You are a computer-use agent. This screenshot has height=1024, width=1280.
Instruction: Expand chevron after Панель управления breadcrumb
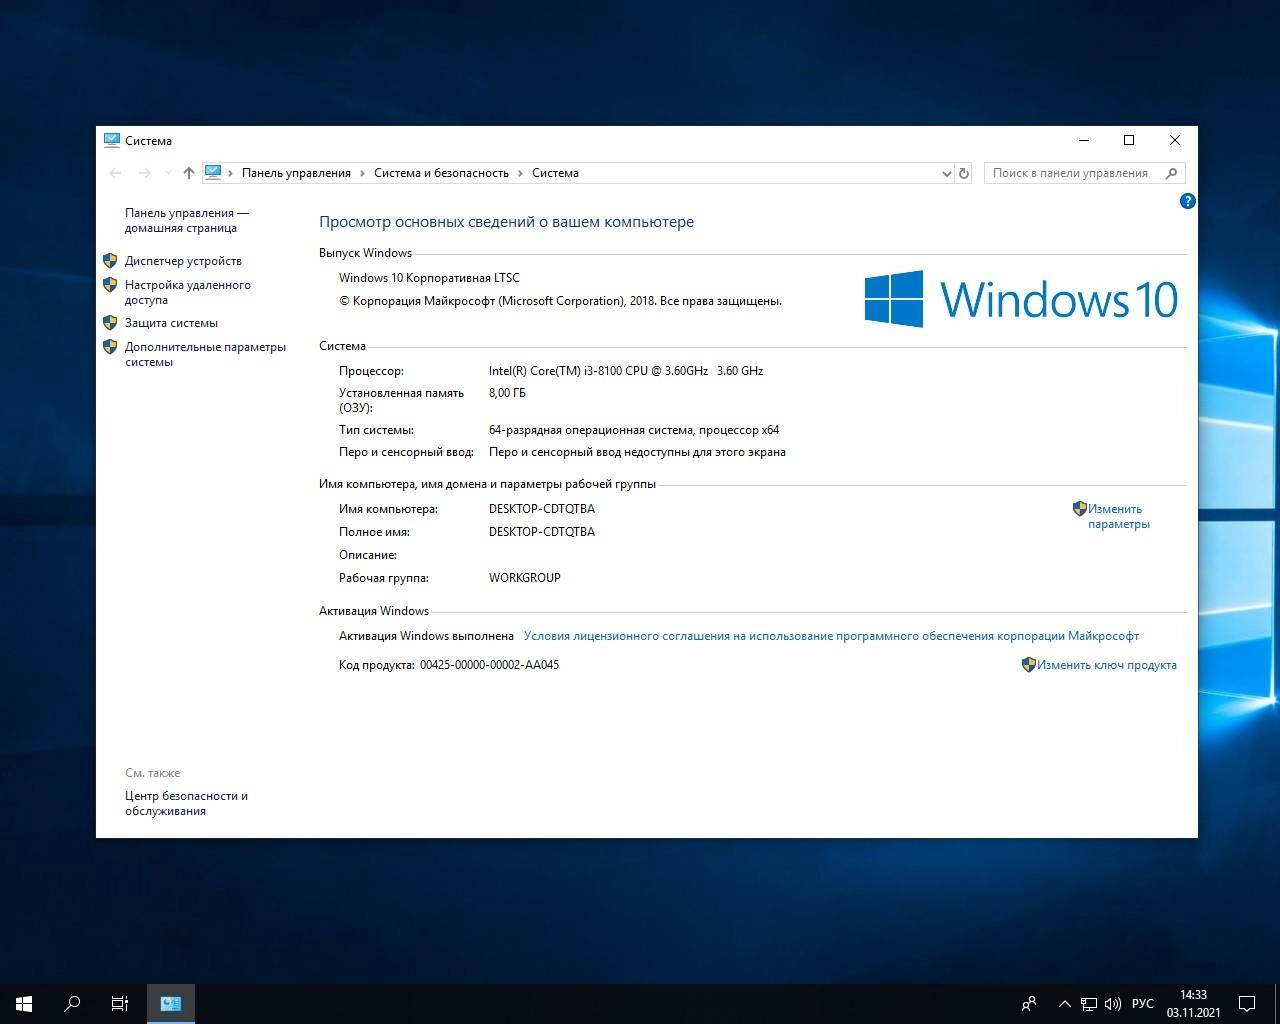pyautogui.click(x=363, y=173)
